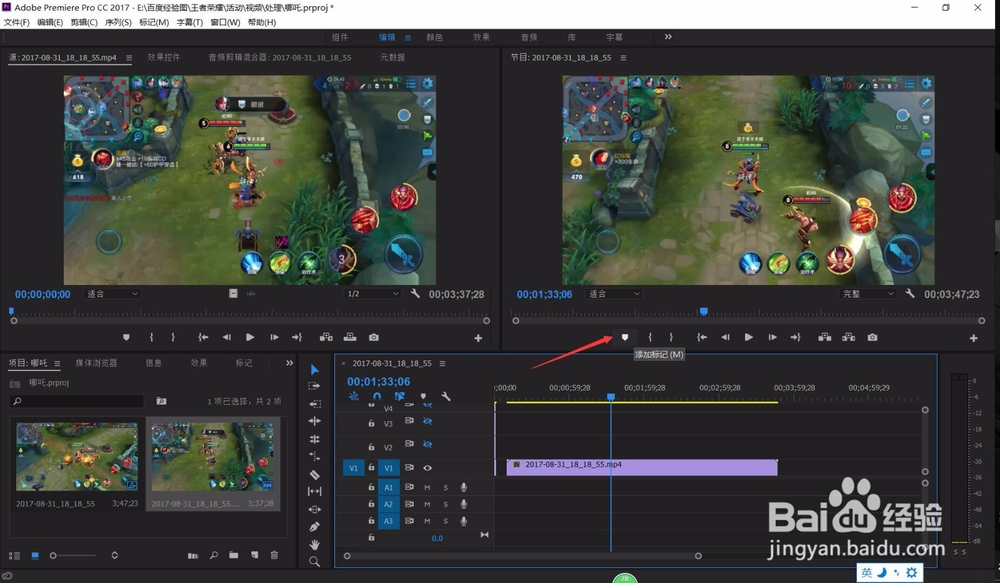This screenshot has height=583, width=1000.
Task: Toggle V1 track output eye
Action: [427, 468]
